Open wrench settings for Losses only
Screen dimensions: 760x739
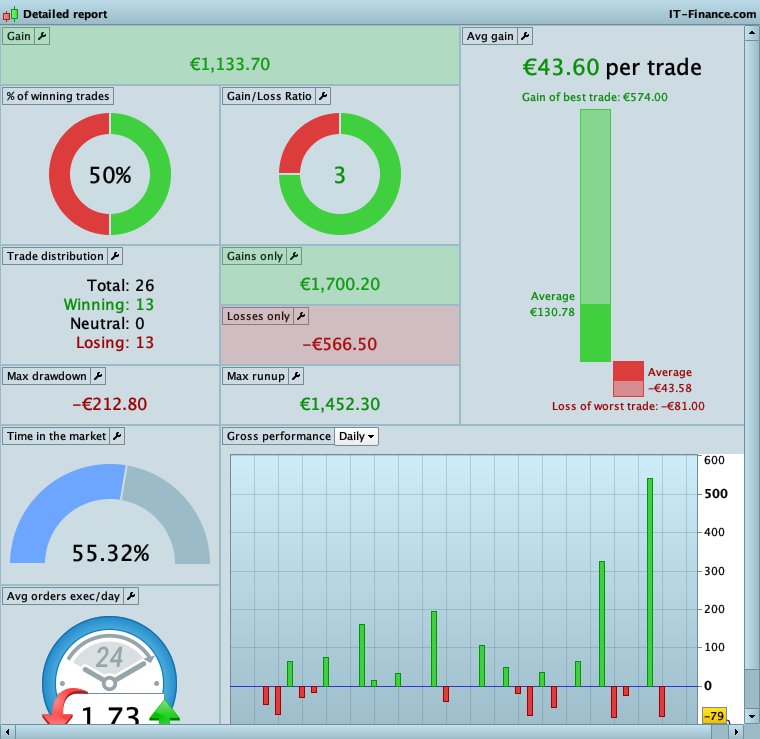coord(301,316)
